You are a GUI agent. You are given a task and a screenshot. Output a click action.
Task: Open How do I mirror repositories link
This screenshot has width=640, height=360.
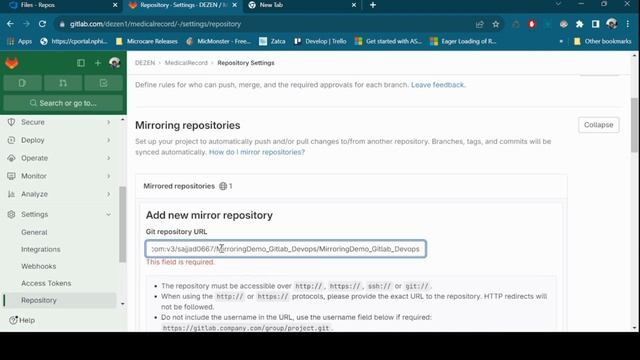pyautogui.click(x=257, y=152)
